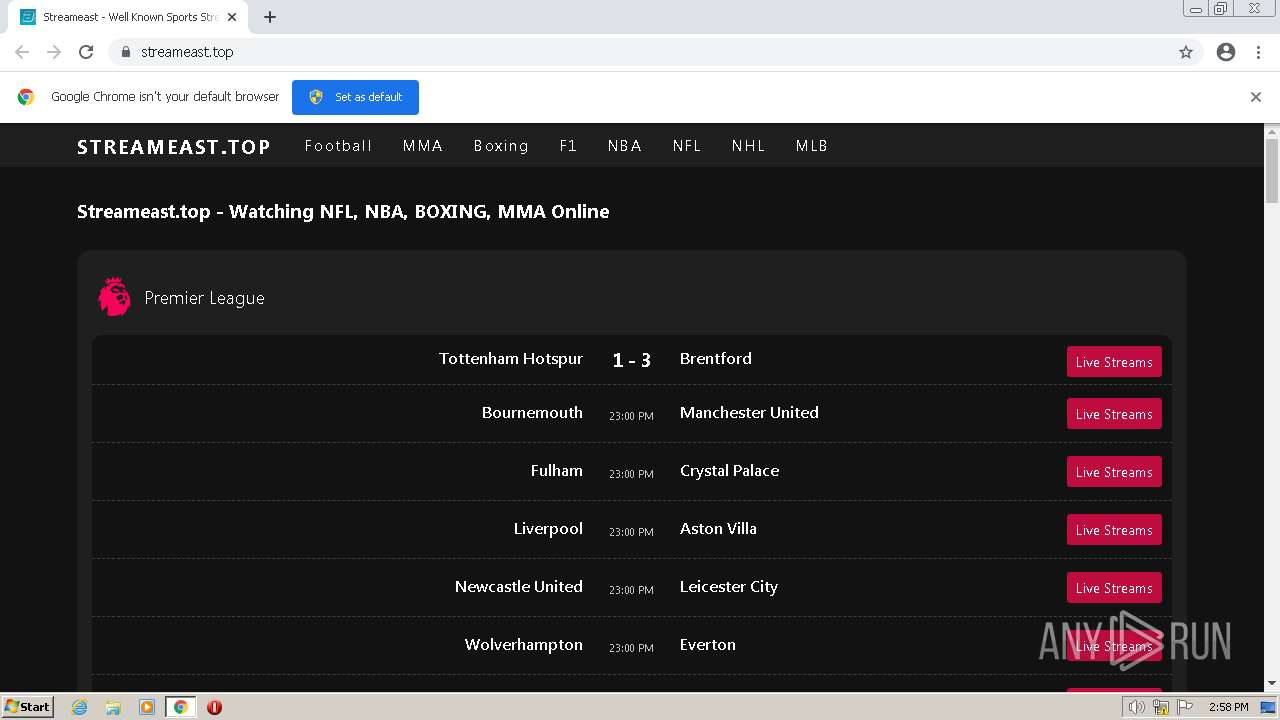Open Internet Explorer from the taskbar
Viewport: 1280px width, 720px height.
(x=80, y=707)
